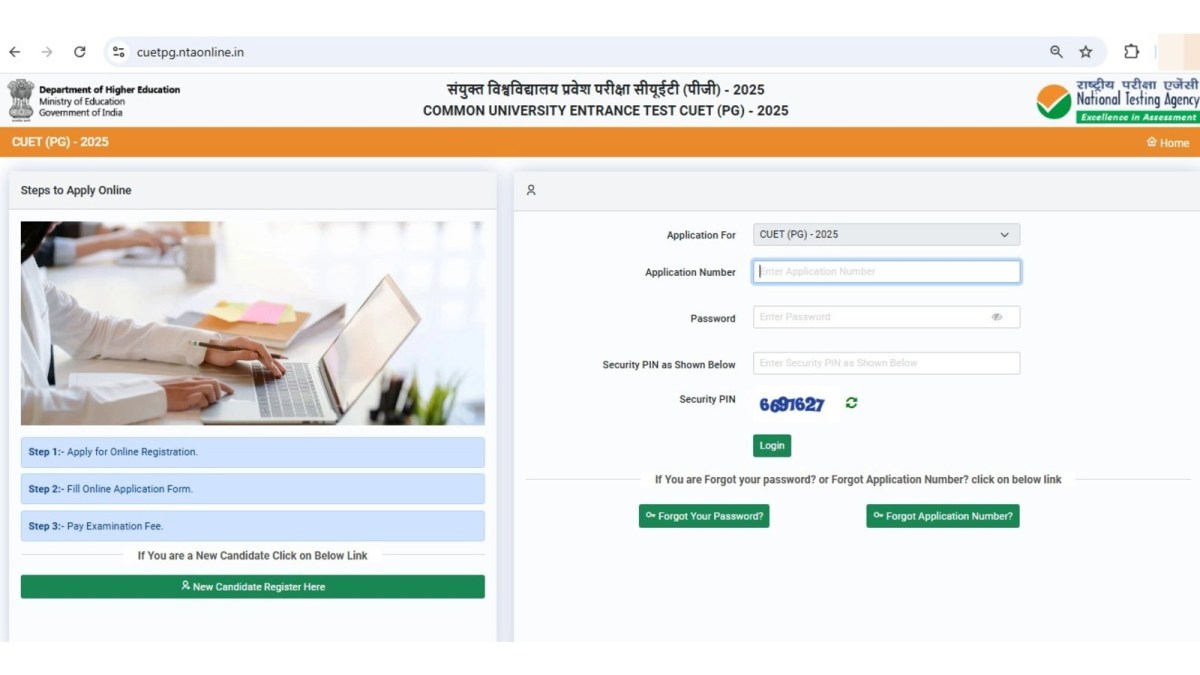The image size is (1200, 675).
Task: Click the green Login button
Action: (x=772, y=446)
